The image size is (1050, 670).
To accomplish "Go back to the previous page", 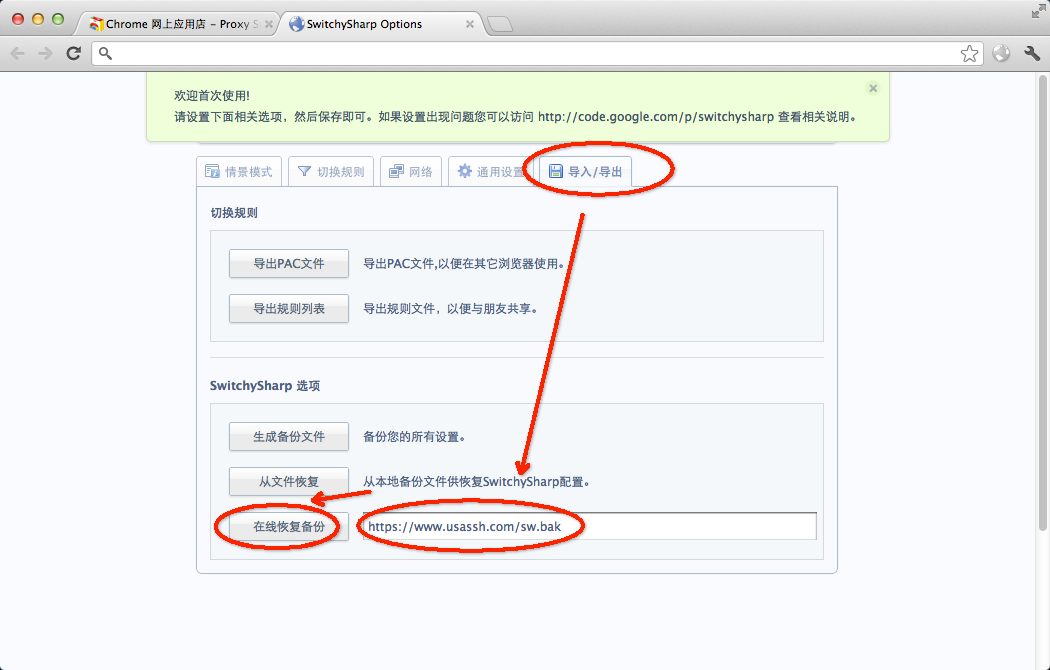I will [18, 54].
